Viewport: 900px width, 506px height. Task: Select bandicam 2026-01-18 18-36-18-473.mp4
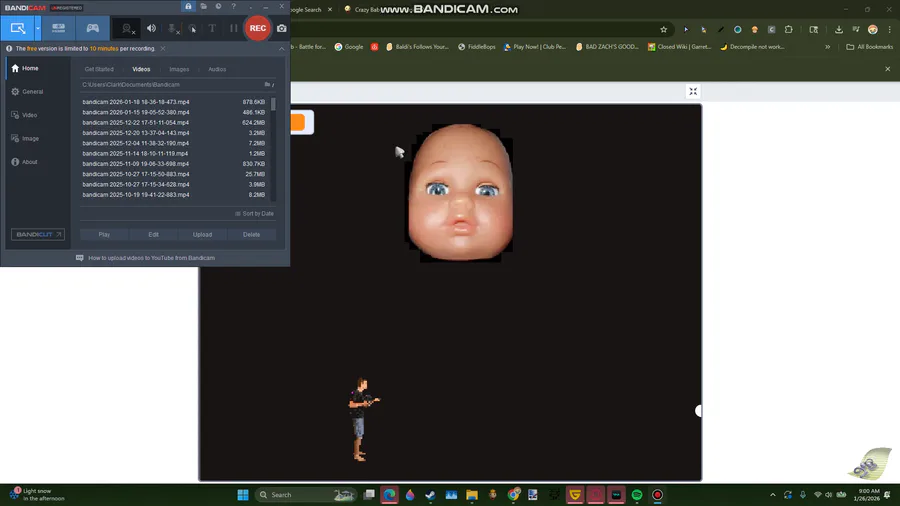point(174,102)
